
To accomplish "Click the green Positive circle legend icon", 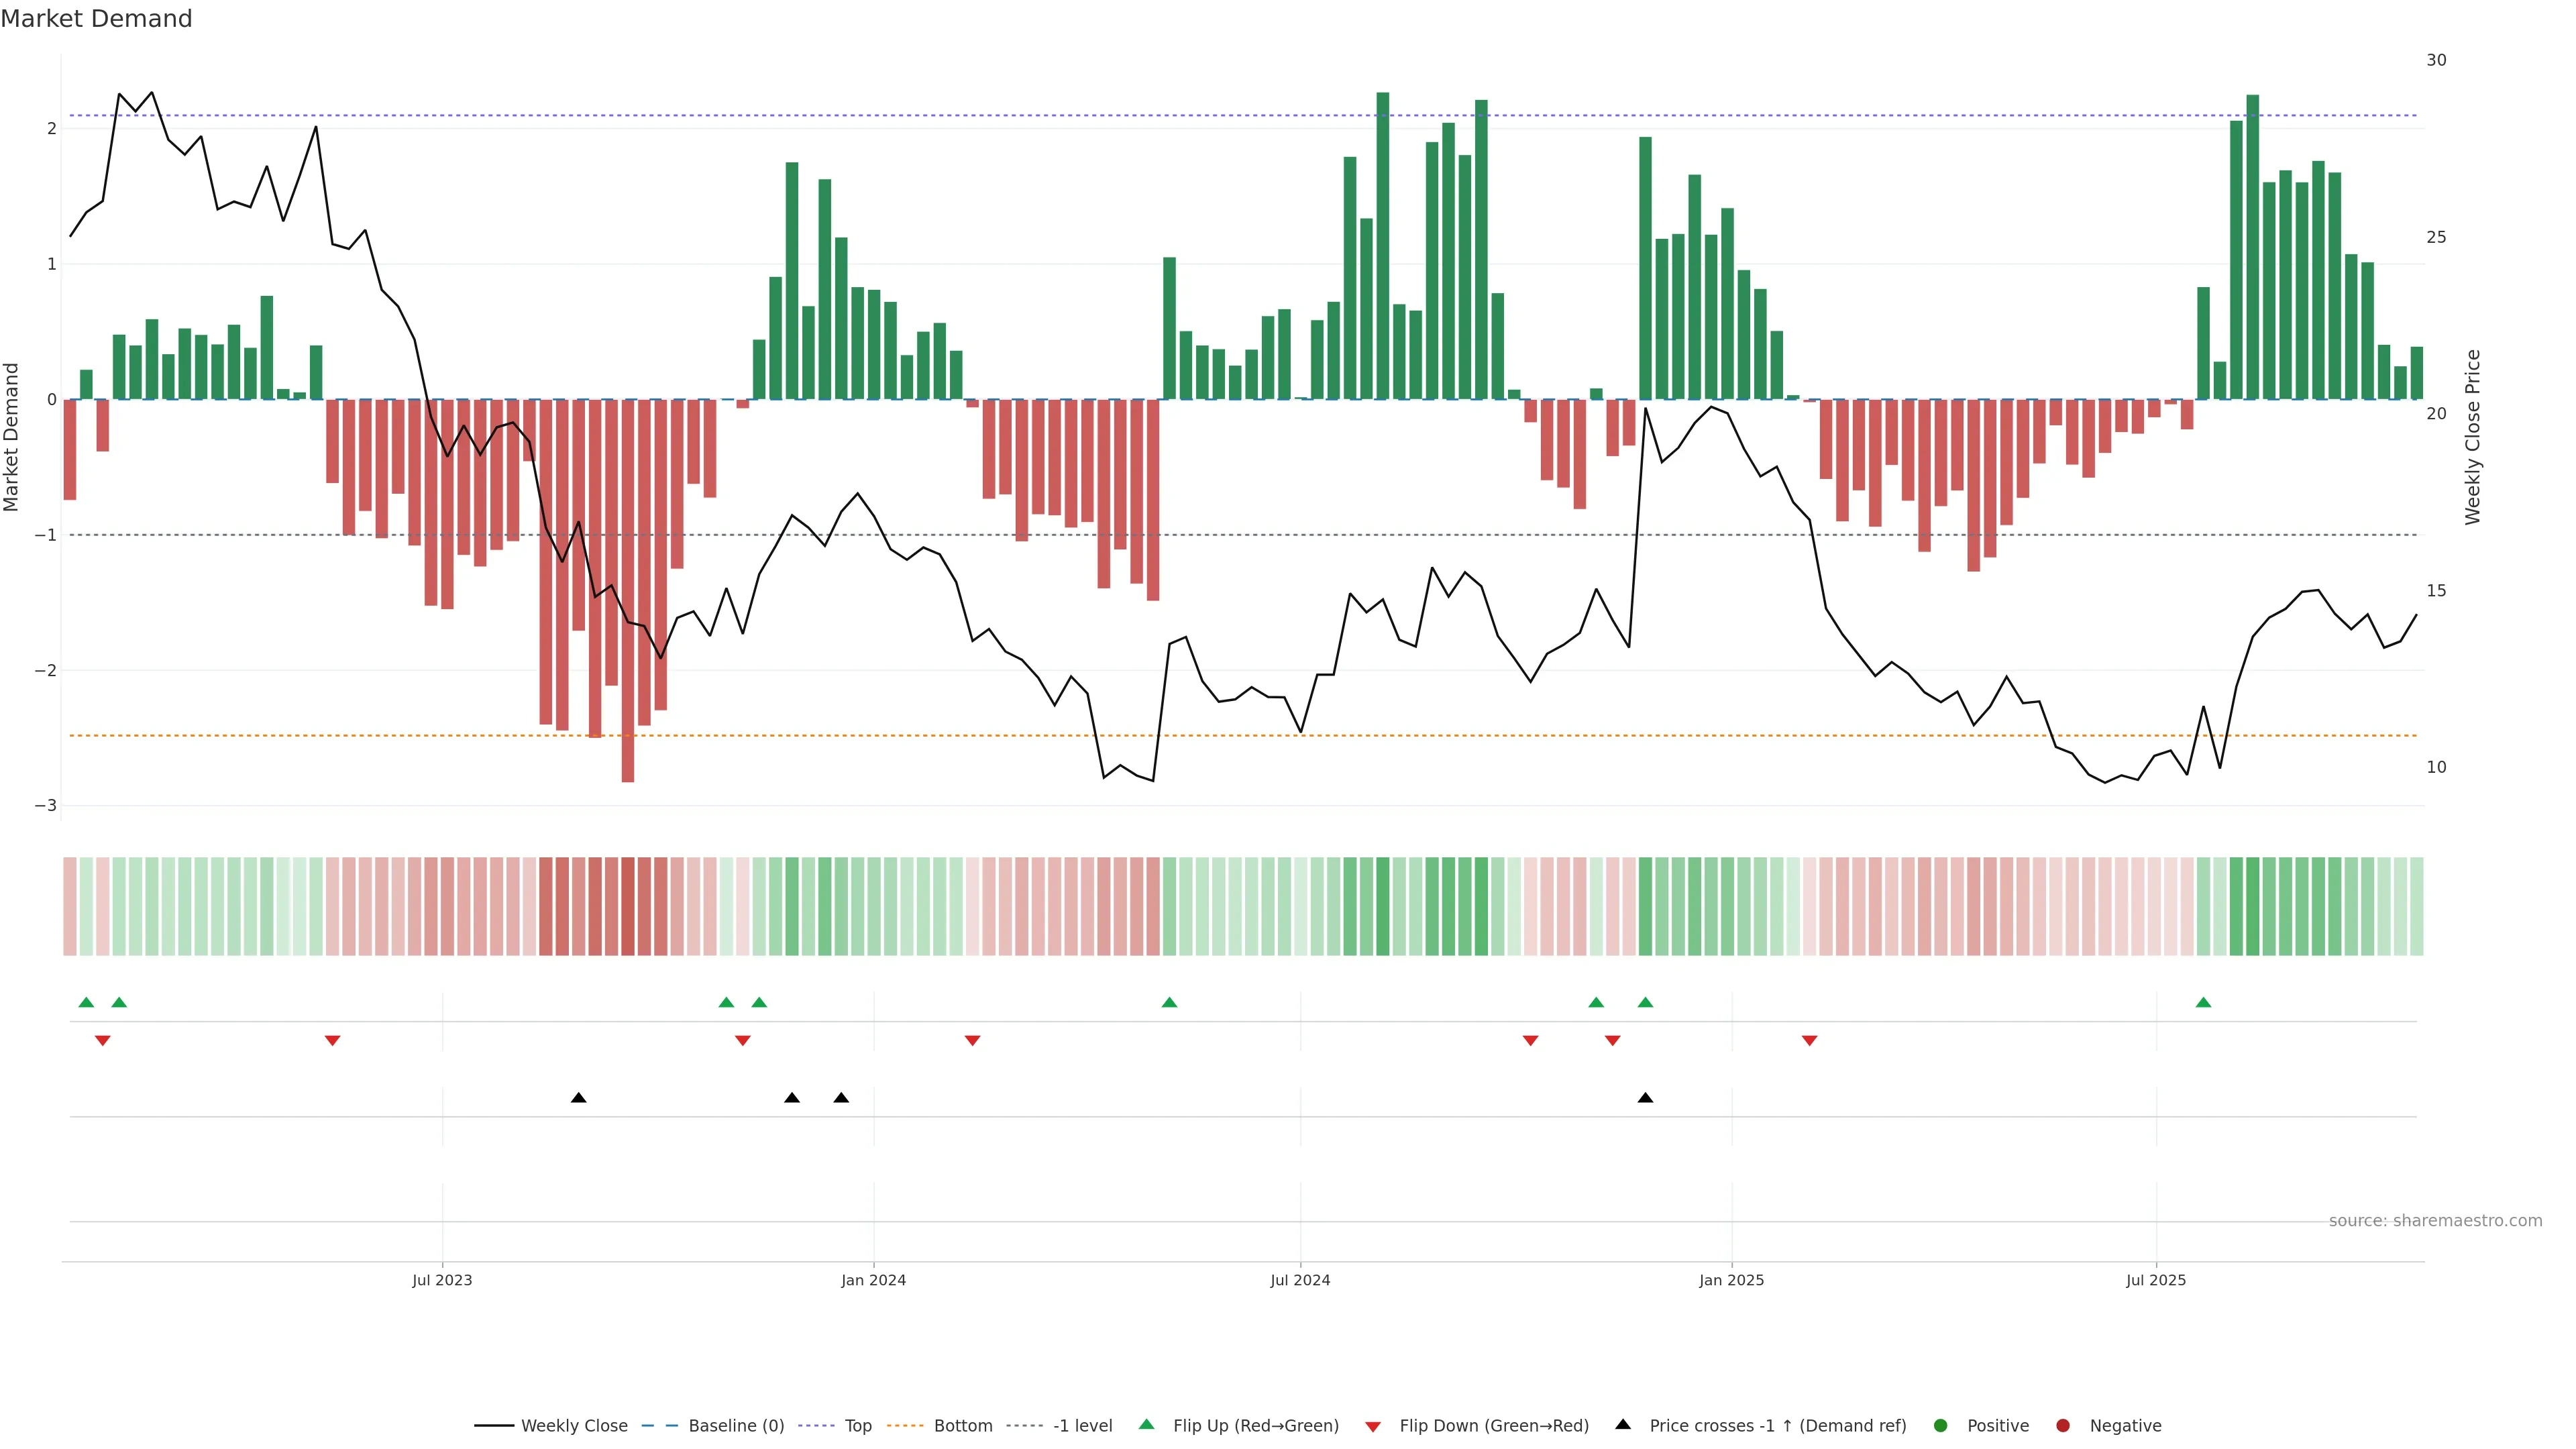I will [x=1941, y=1425].
